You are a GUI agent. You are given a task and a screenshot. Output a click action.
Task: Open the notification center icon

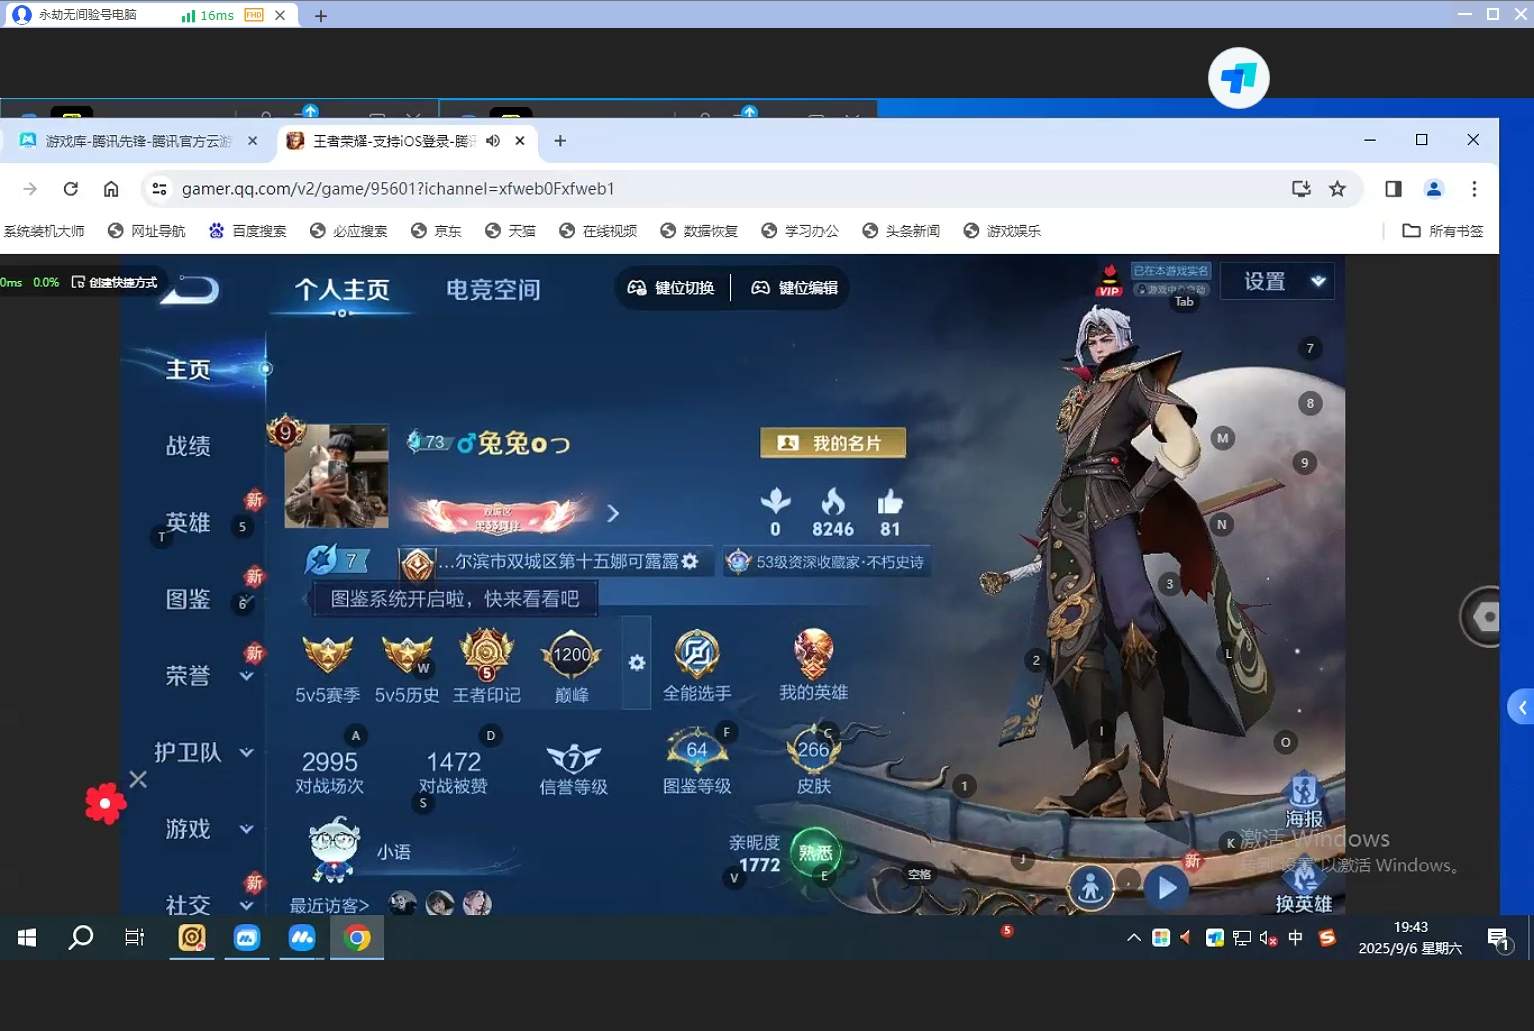(x=1498, y=939)
